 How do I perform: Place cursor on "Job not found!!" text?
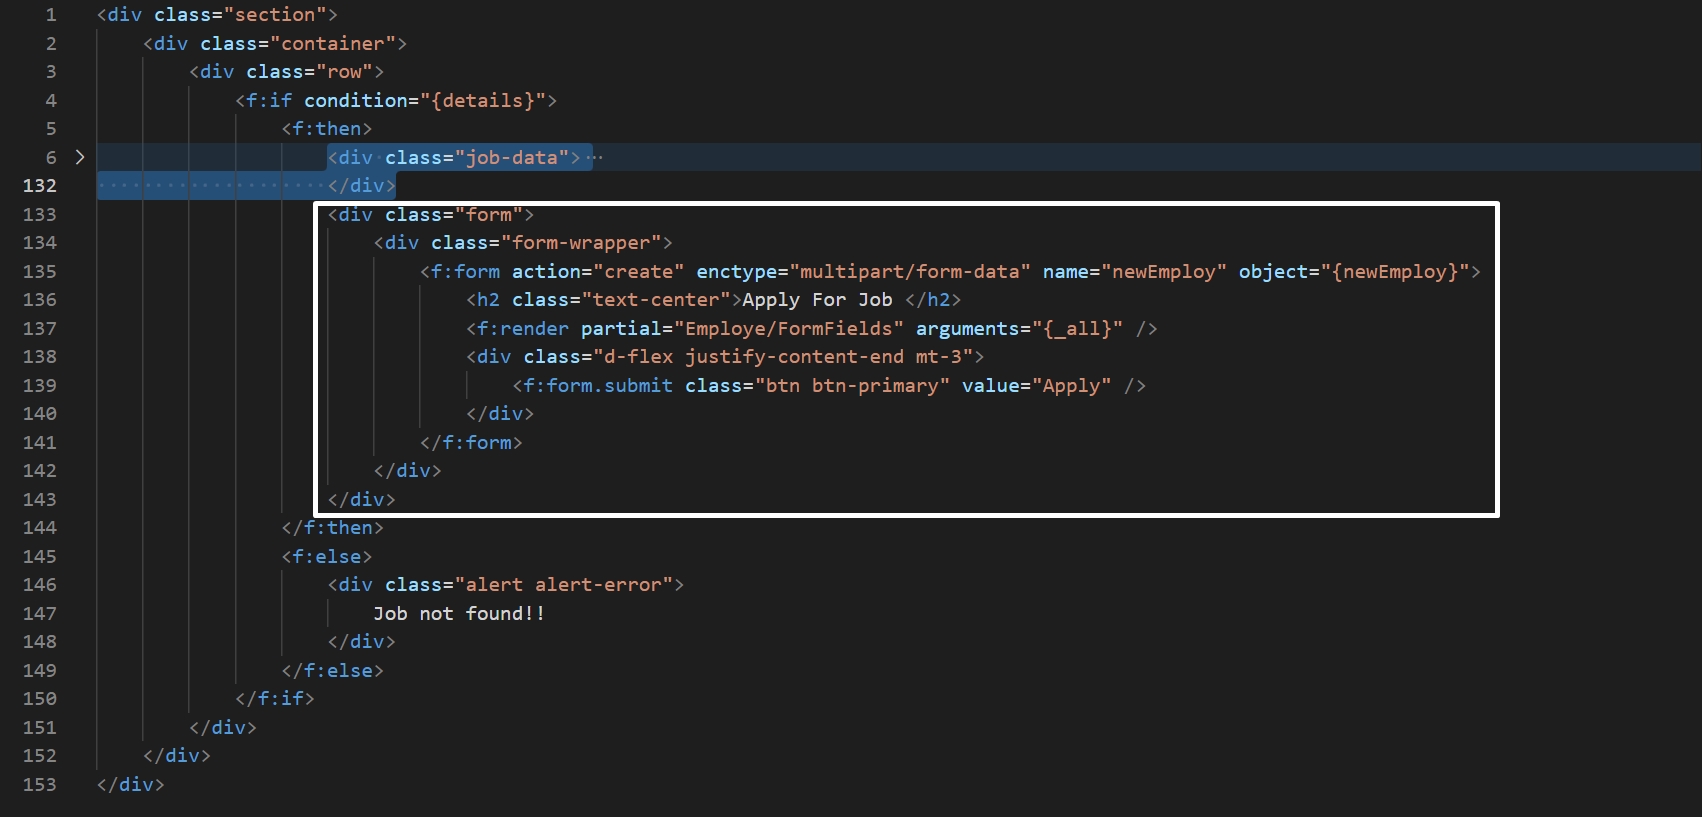tap(459, 614)
